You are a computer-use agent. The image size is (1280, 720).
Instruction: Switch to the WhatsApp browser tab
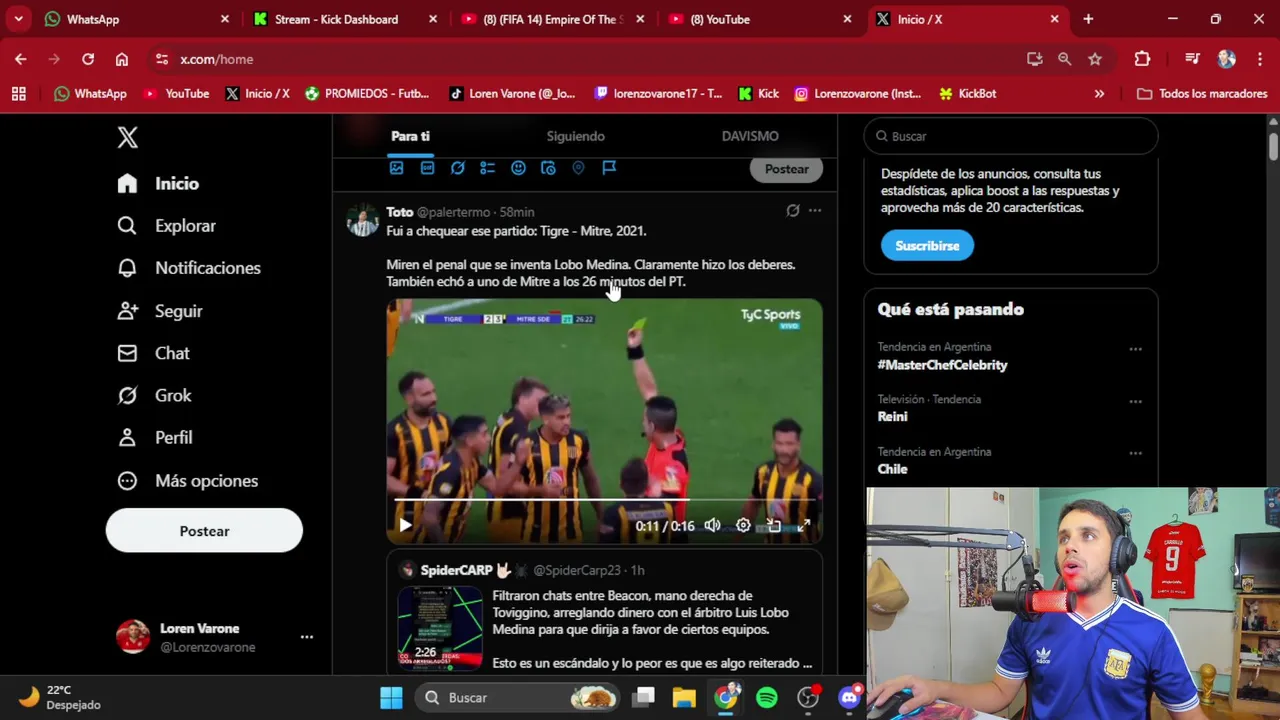[x=135, y=19]
